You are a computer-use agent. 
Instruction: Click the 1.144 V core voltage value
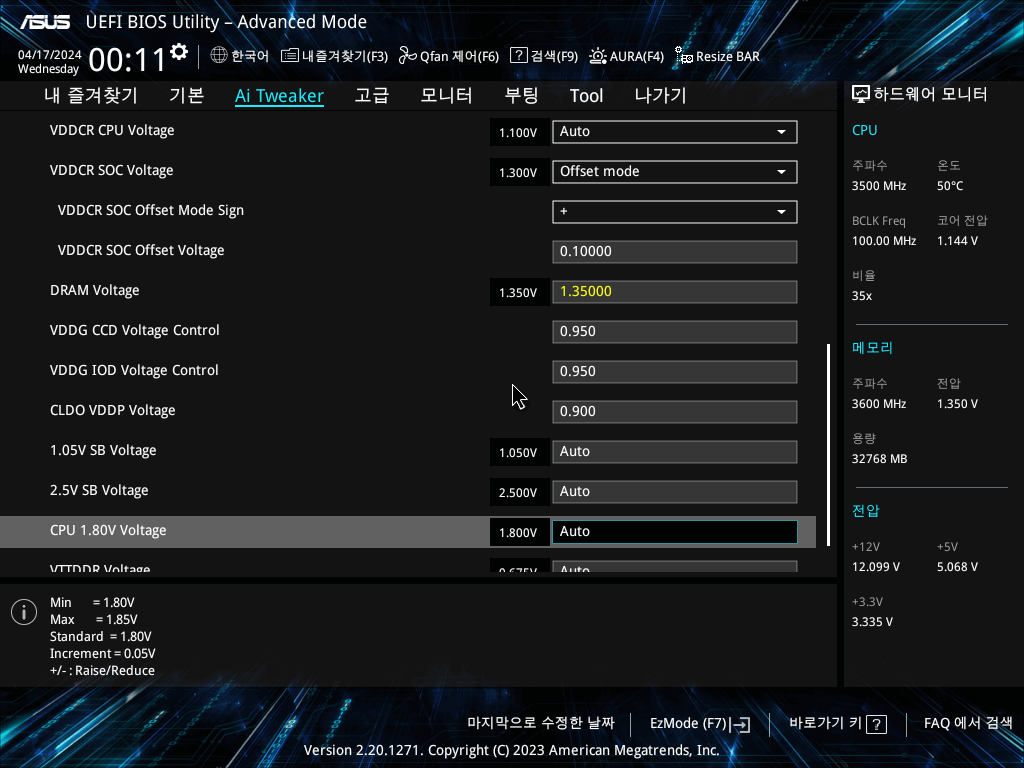point(957,241)
